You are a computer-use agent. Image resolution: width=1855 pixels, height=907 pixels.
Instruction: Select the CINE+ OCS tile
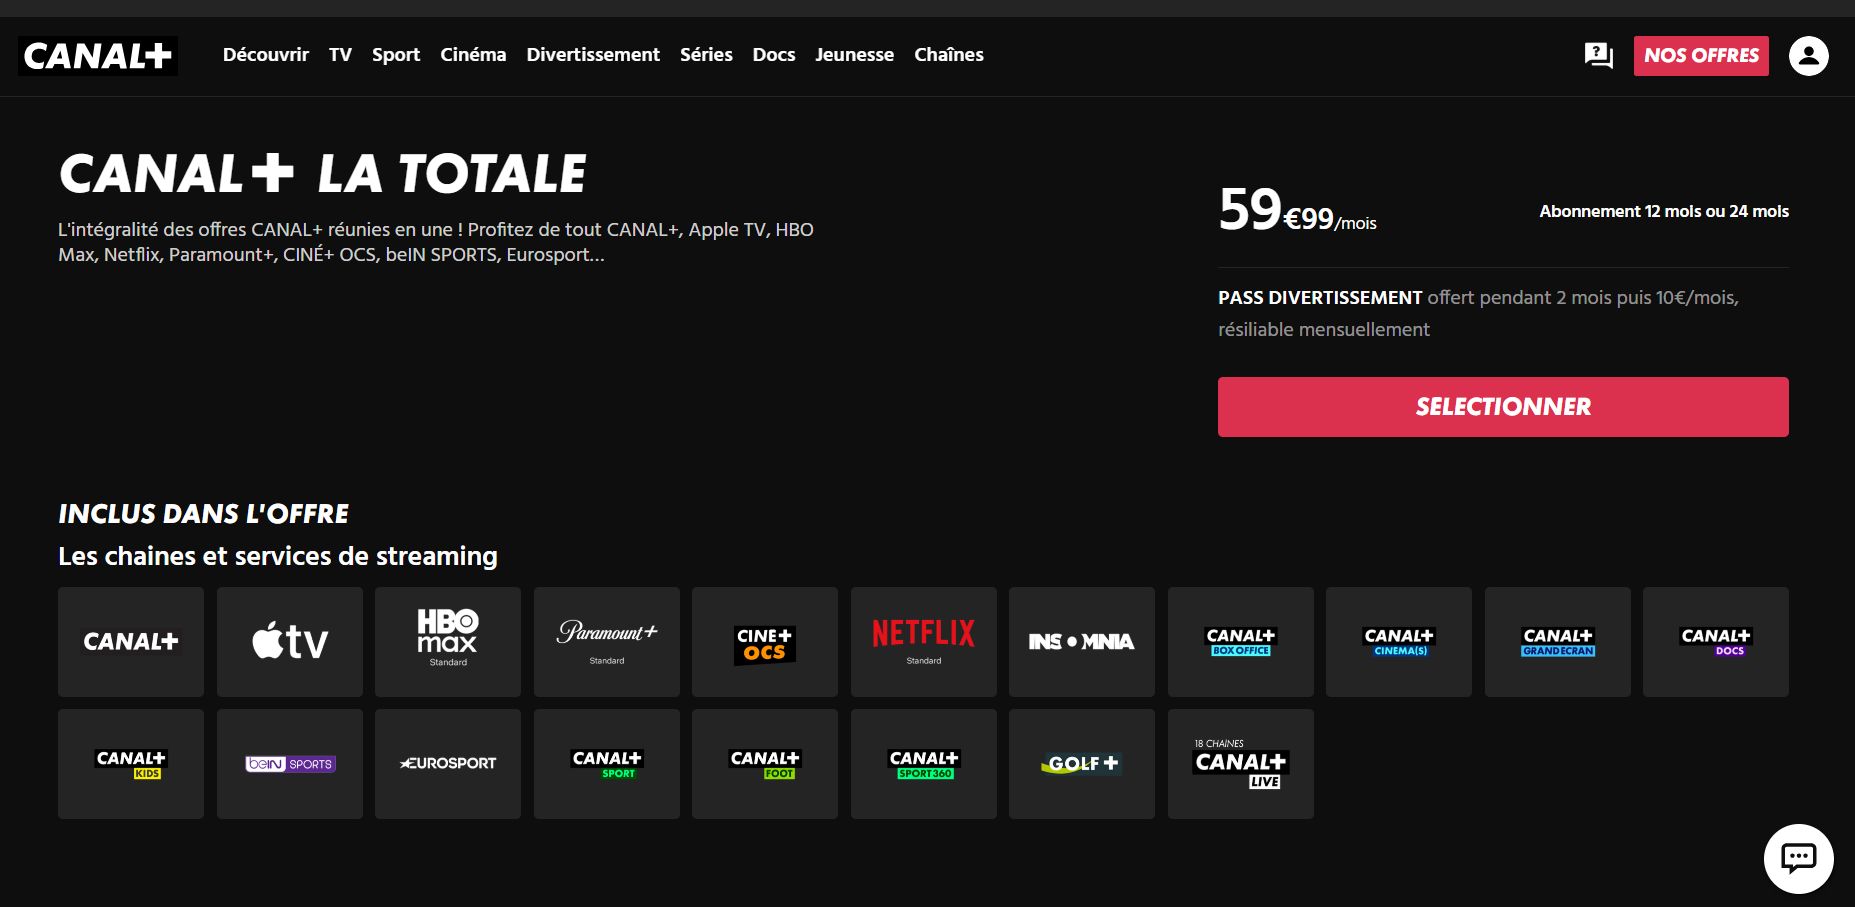click(x=765, y=642)
